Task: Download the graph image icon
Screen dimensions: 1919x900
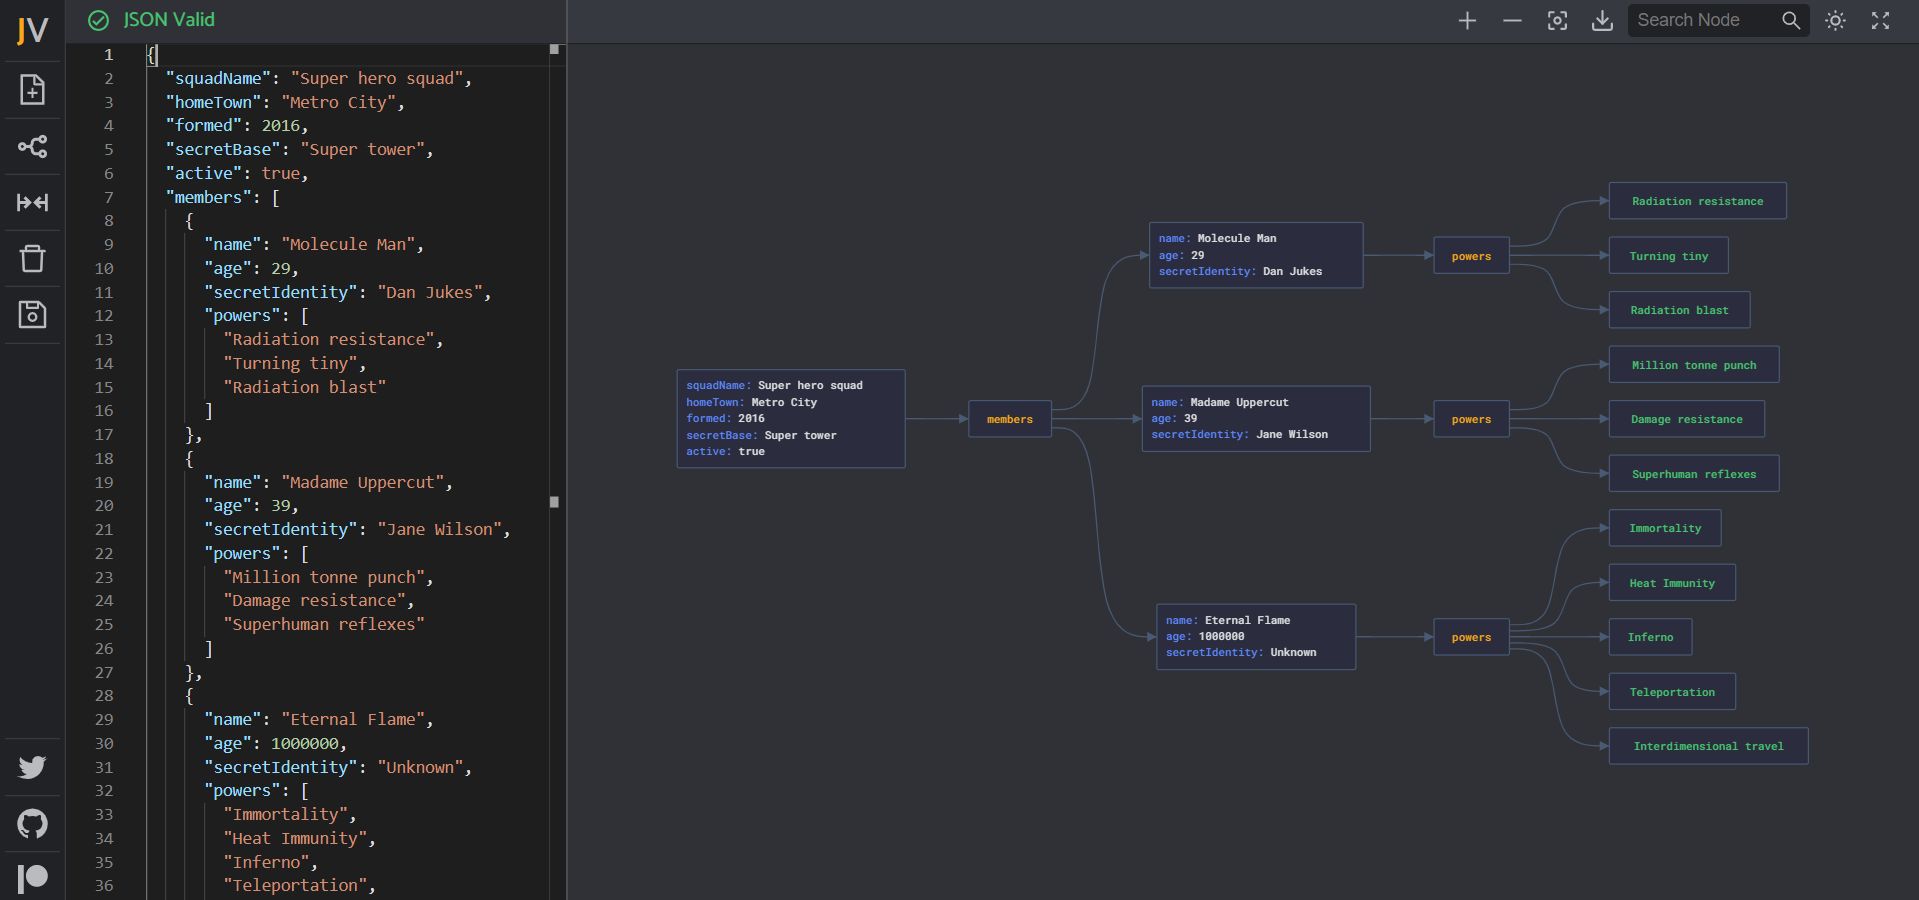Action: (1602, 21)
